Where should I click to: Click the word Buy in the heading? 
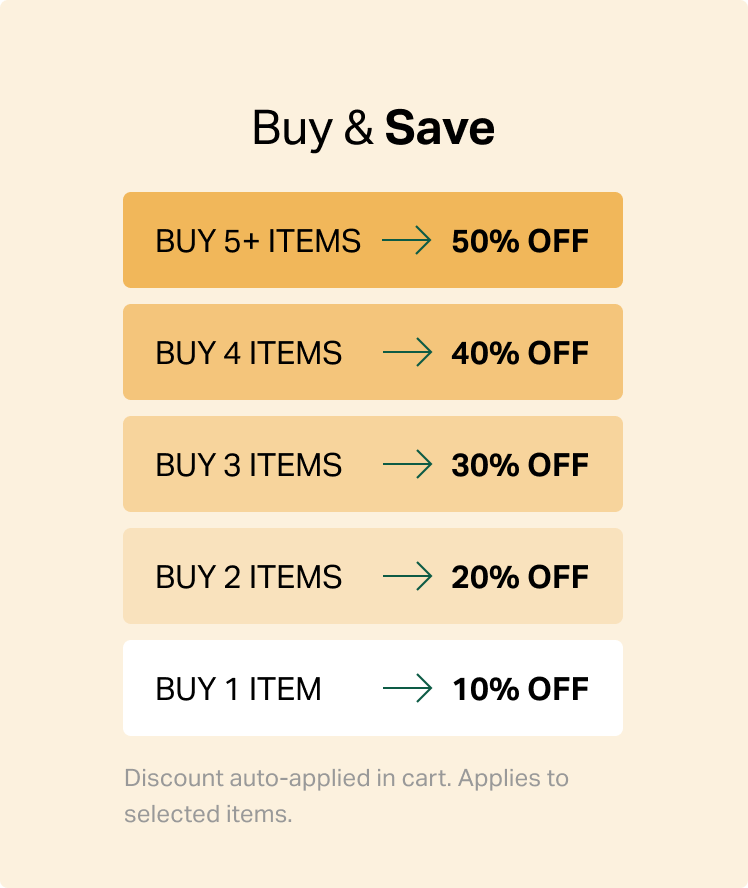[x=291, y=129]
